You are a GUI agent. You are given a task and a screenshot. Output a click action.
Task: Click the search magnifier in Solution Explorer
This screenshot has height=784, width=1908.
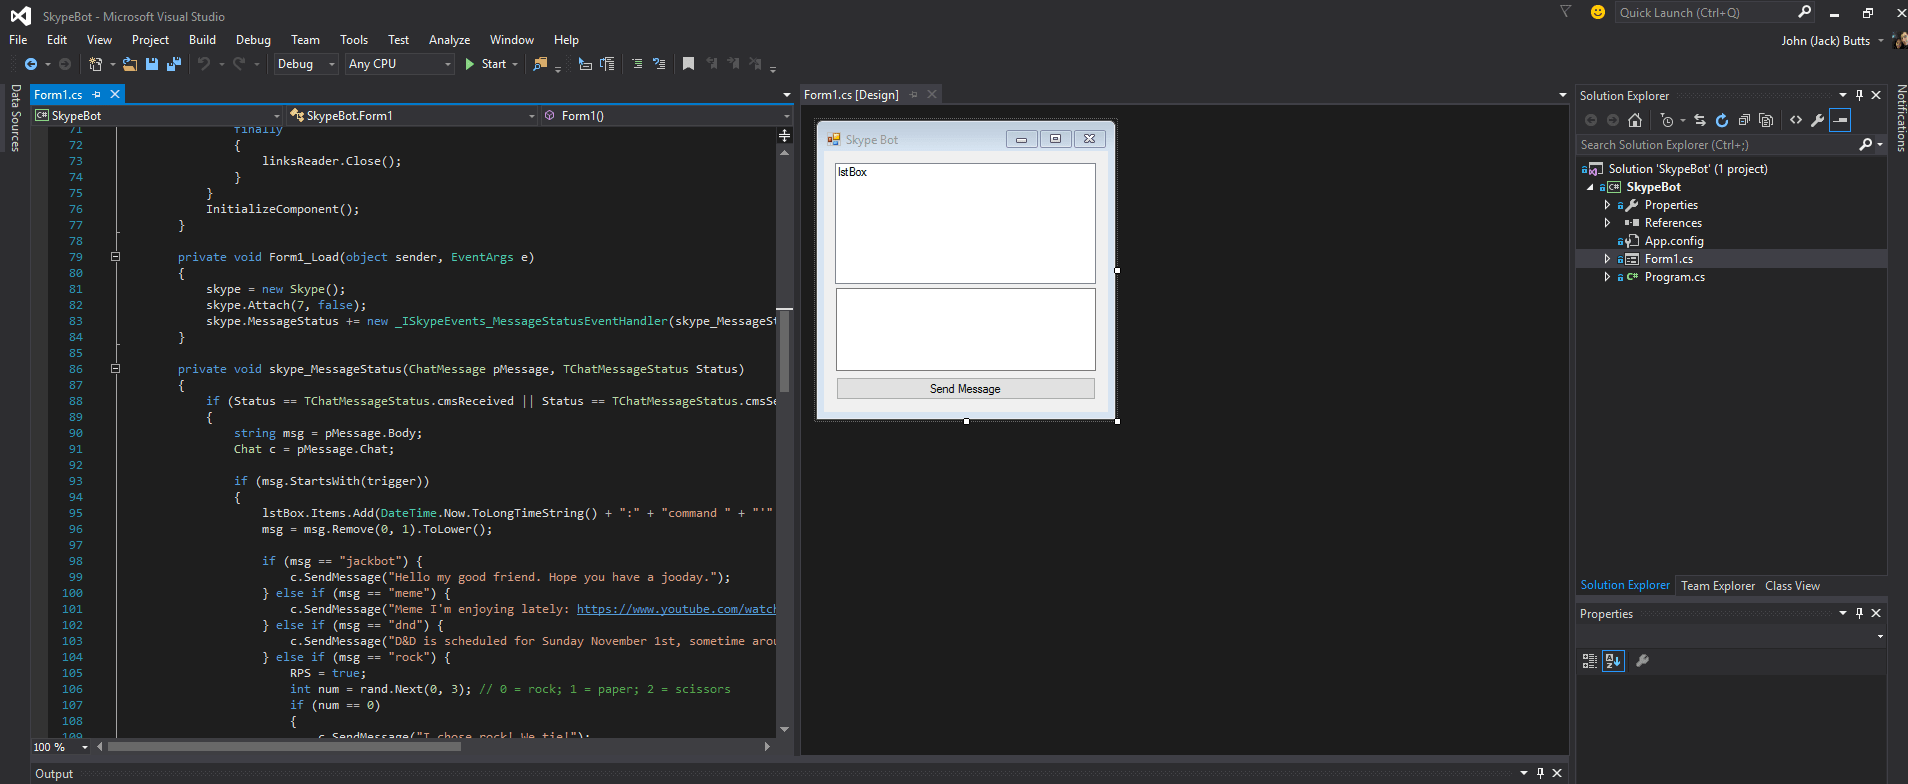(x=1865, y=145)
